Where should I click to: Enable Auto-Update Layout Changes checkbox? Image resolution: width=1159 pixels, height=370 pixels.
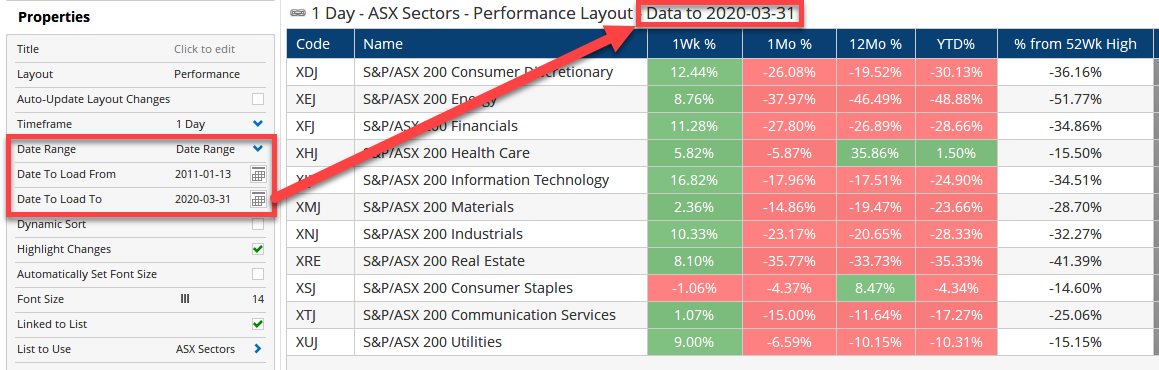tap(257, 99)
